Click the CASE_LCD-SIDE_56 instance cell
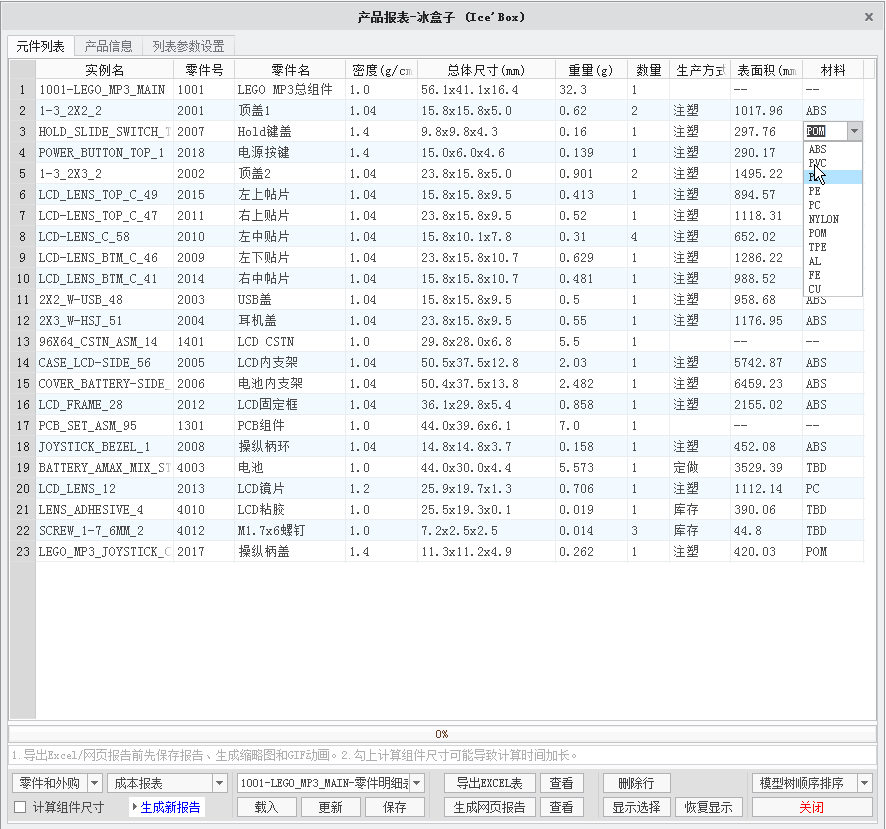The height and width of the screenshot is (829, 886). click(x=105, y=362)
